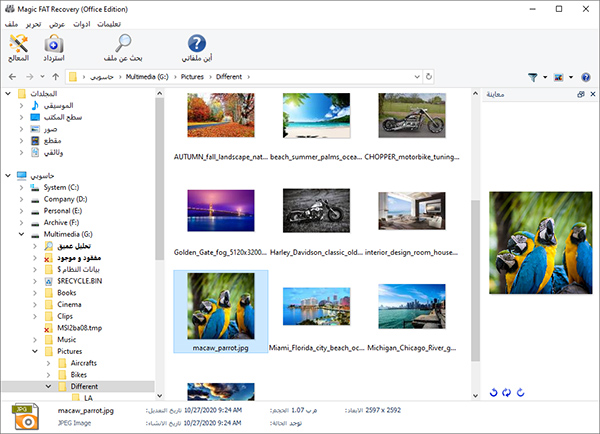Open filter dropdown arrow
The image size is (600, 434).
[545, 77]
